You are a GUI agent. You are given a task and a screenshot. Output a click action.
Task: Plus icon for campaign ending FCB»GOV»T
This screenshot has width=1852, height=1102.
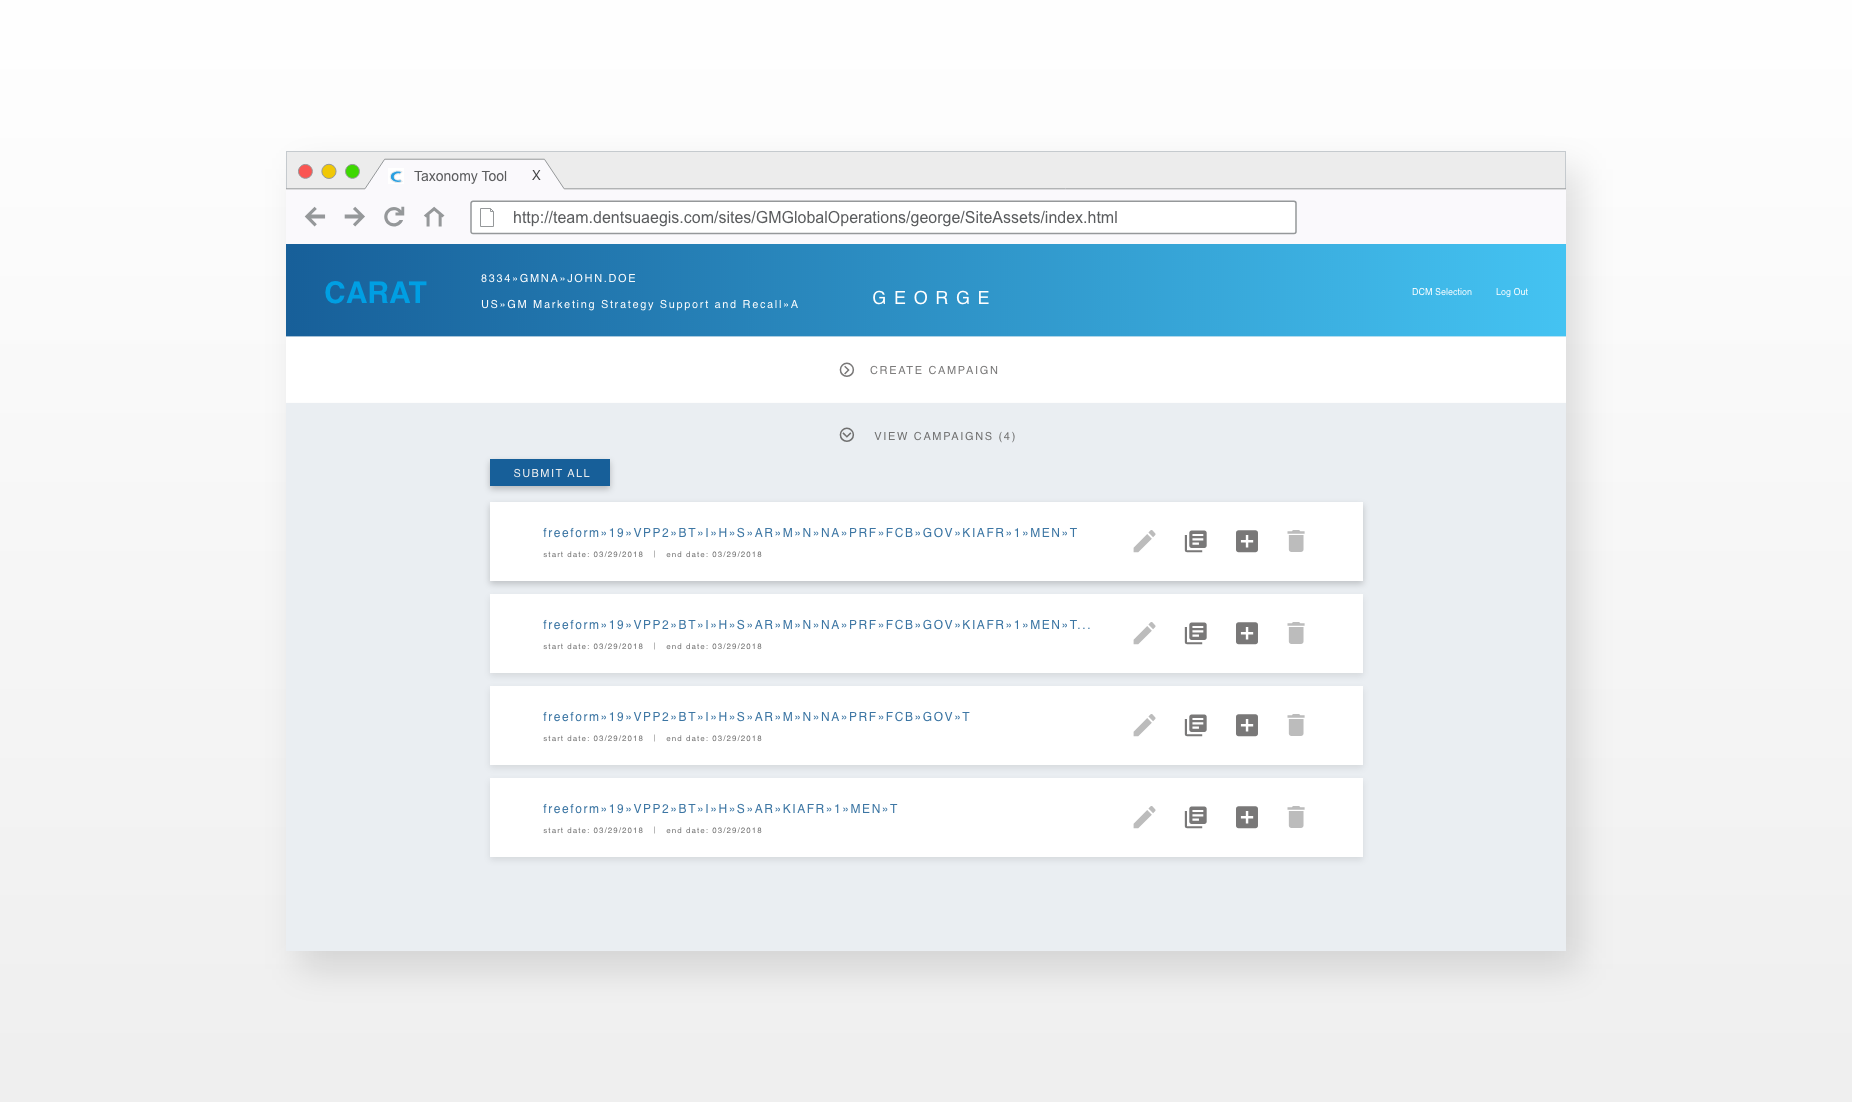(x=1247, y=725)
